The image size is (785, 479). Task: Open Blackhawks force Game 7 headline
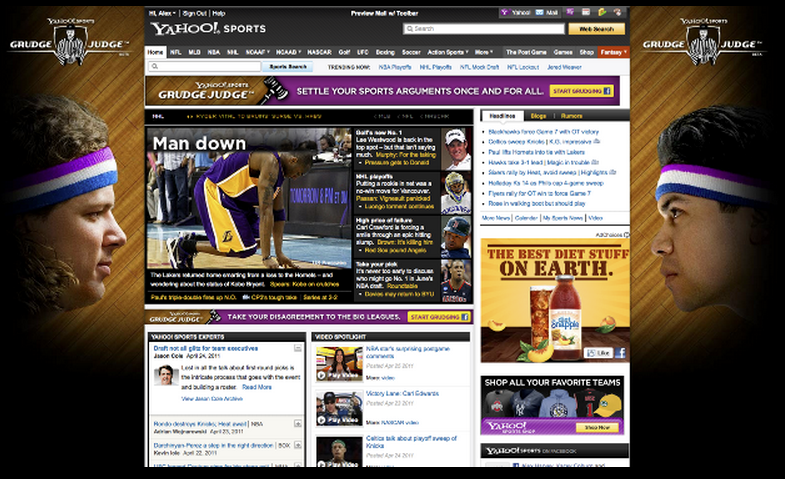(543, 132)
